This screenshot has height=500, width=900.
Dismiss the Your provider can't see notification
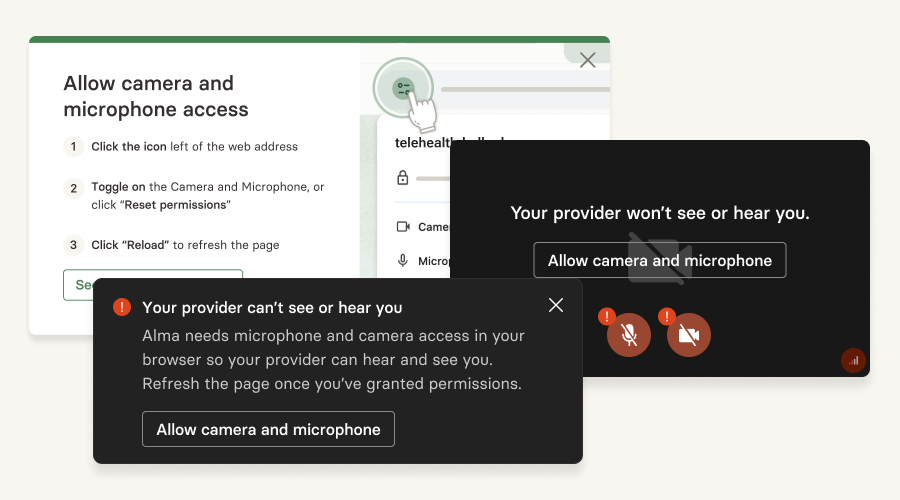pos(556,305)
